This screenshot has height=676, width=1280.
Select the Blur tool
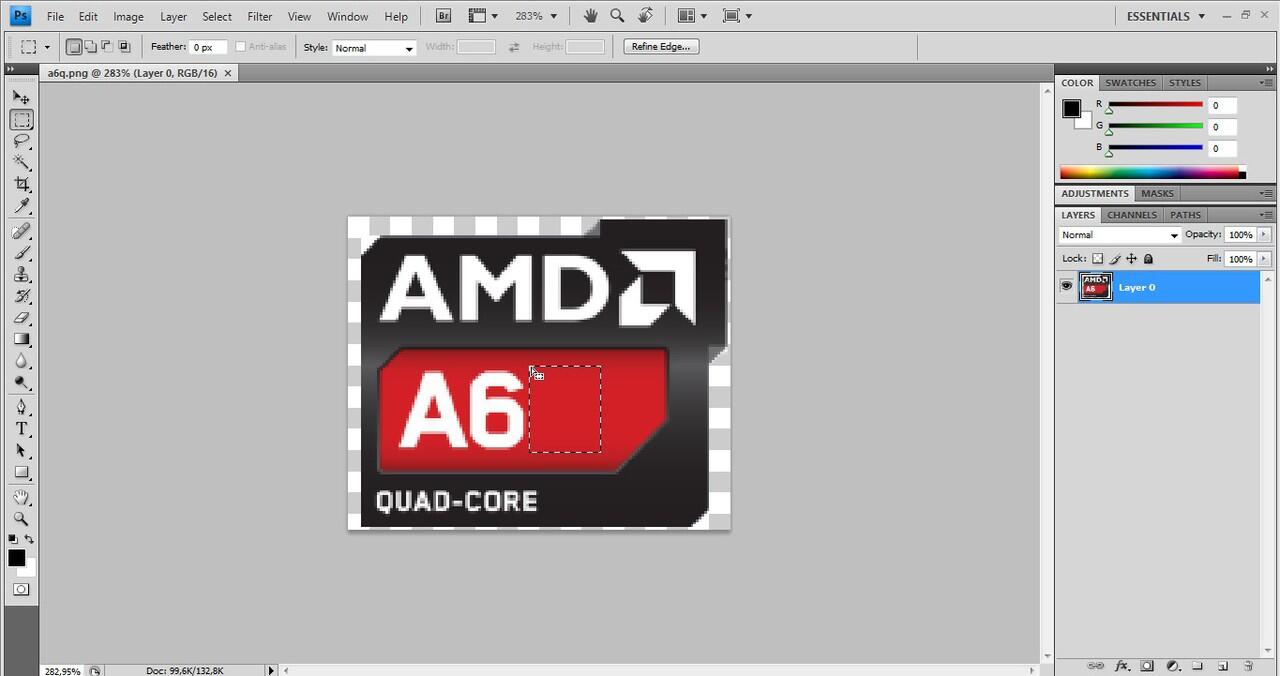tap(21, 361)
